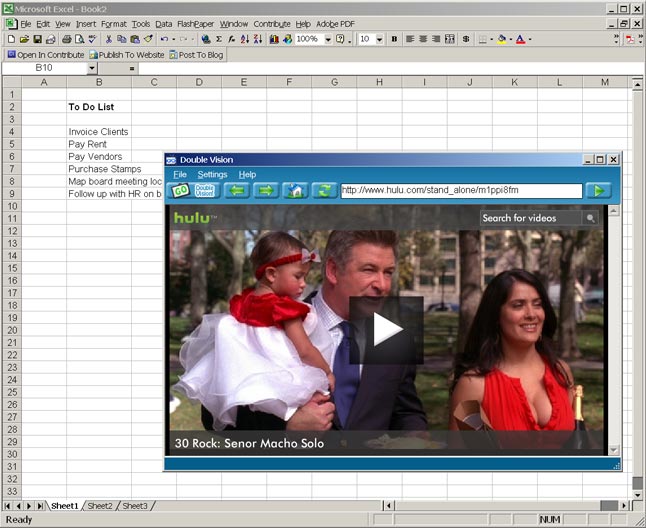Go forward in Double Vision browser
646x528 pixels.
(266, 191)
